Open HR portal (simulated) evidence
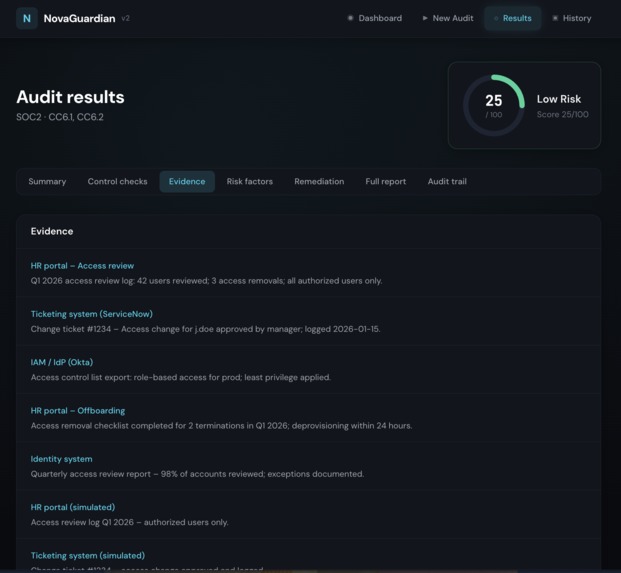The height and width of the screenshot is (573, 621). pos(72,507)
